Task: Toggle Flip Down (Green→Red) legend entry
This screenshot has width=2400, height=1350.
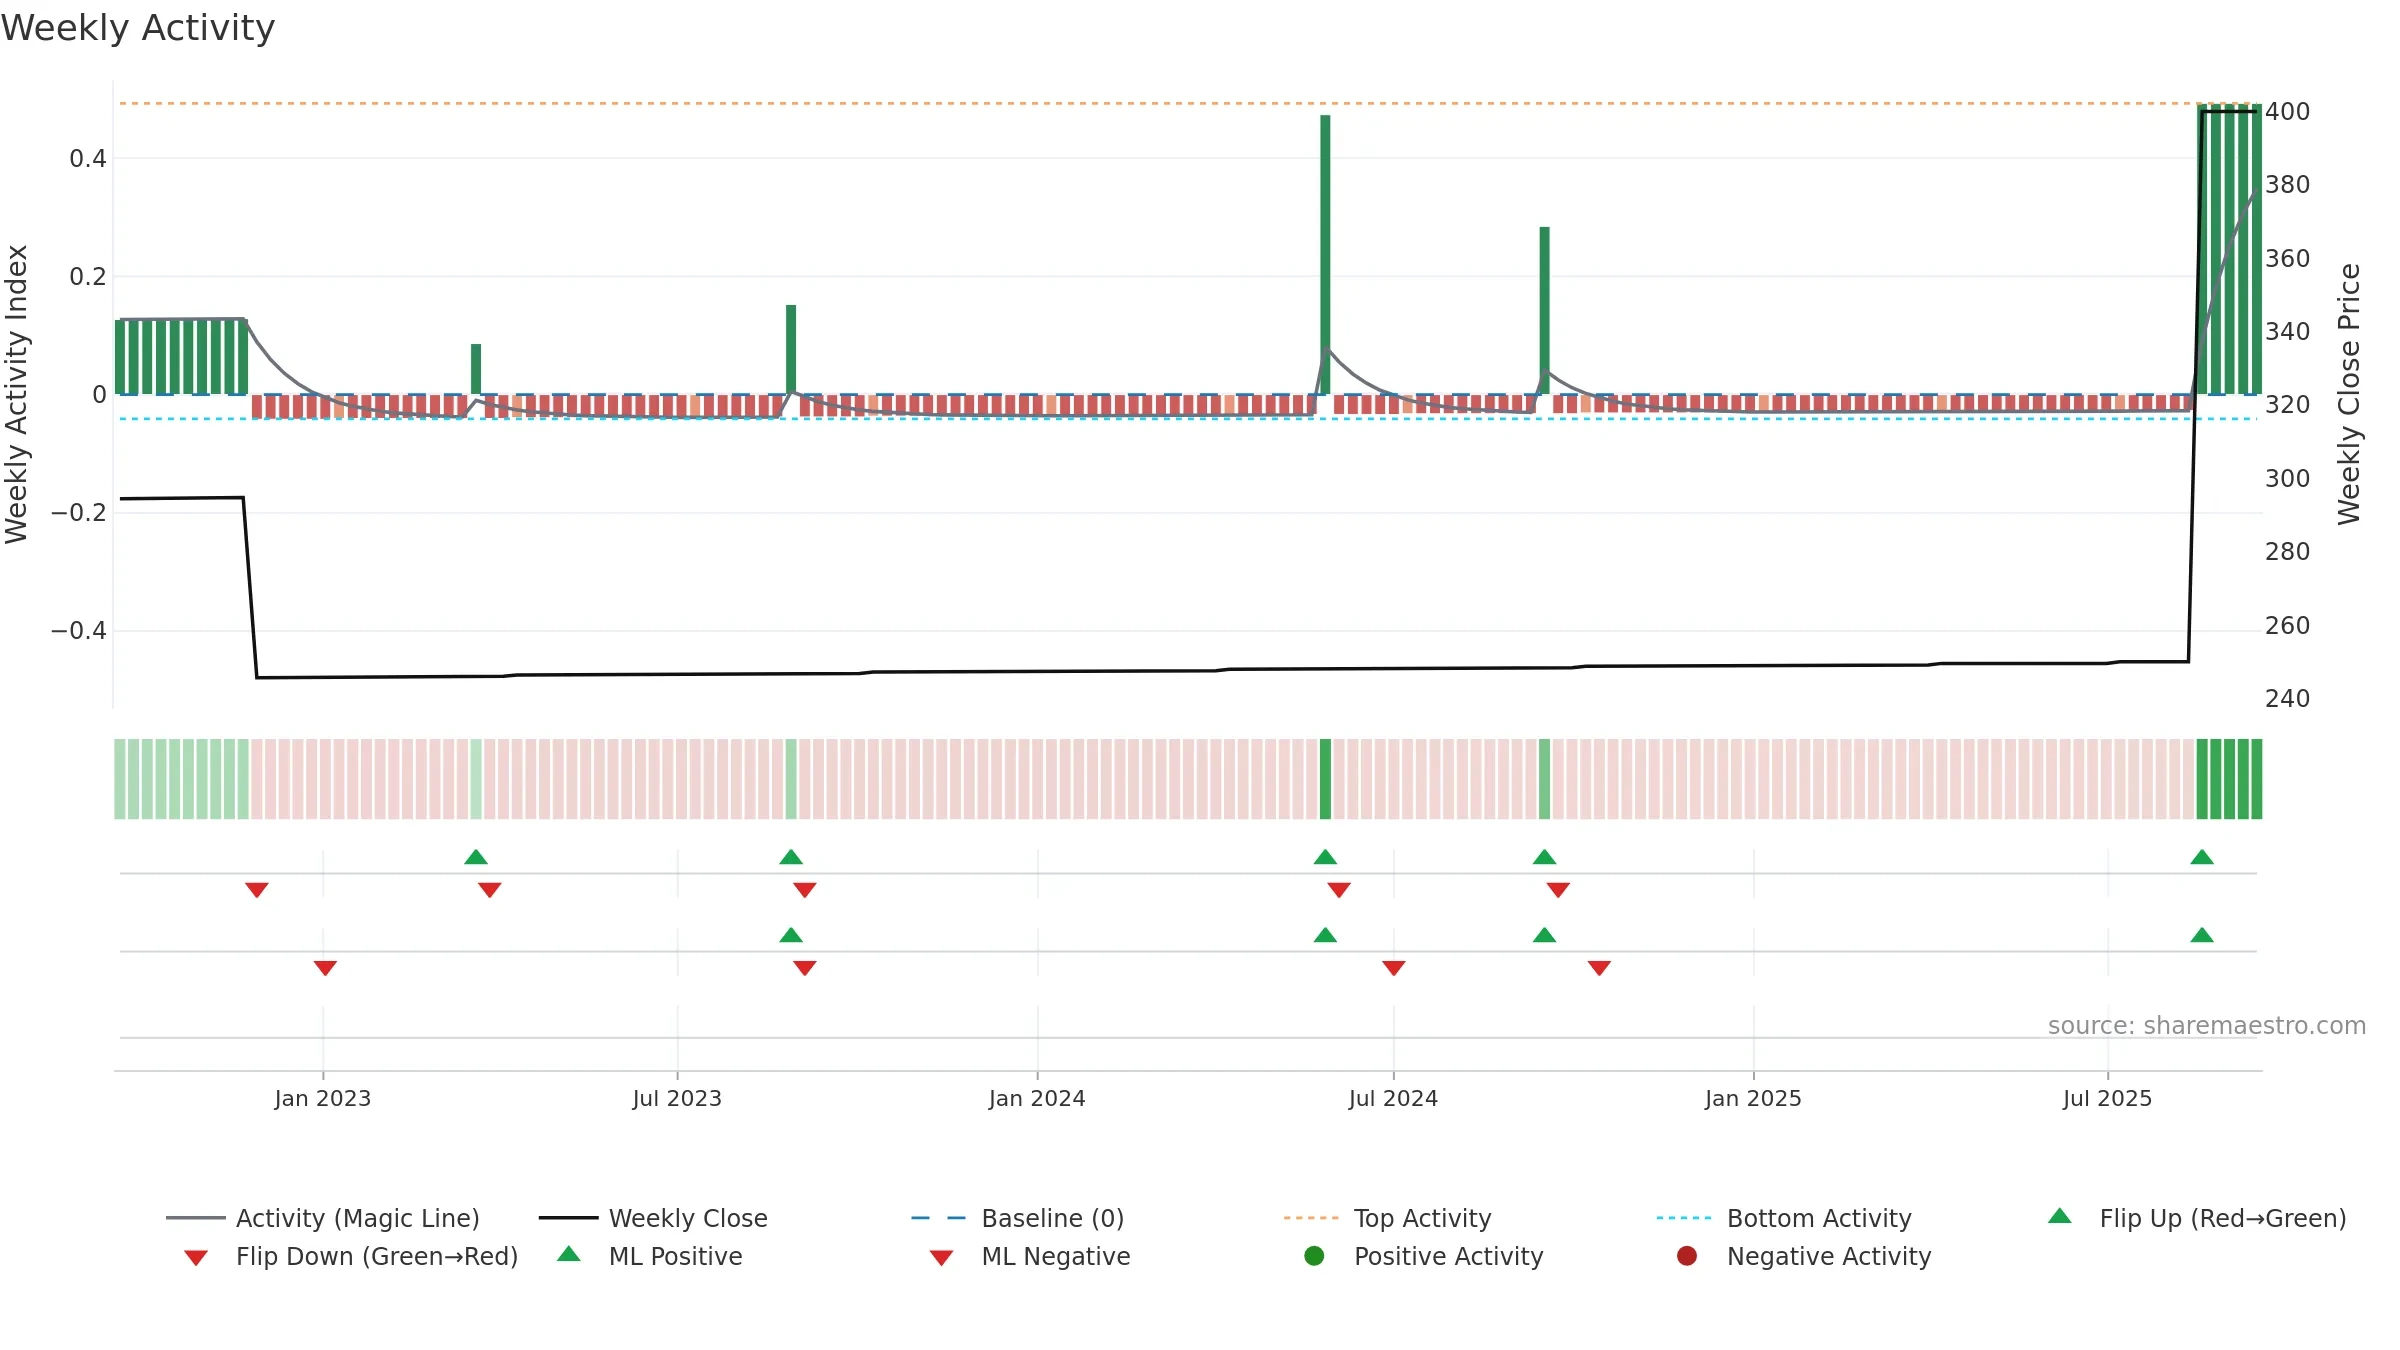Action: 351,1256
